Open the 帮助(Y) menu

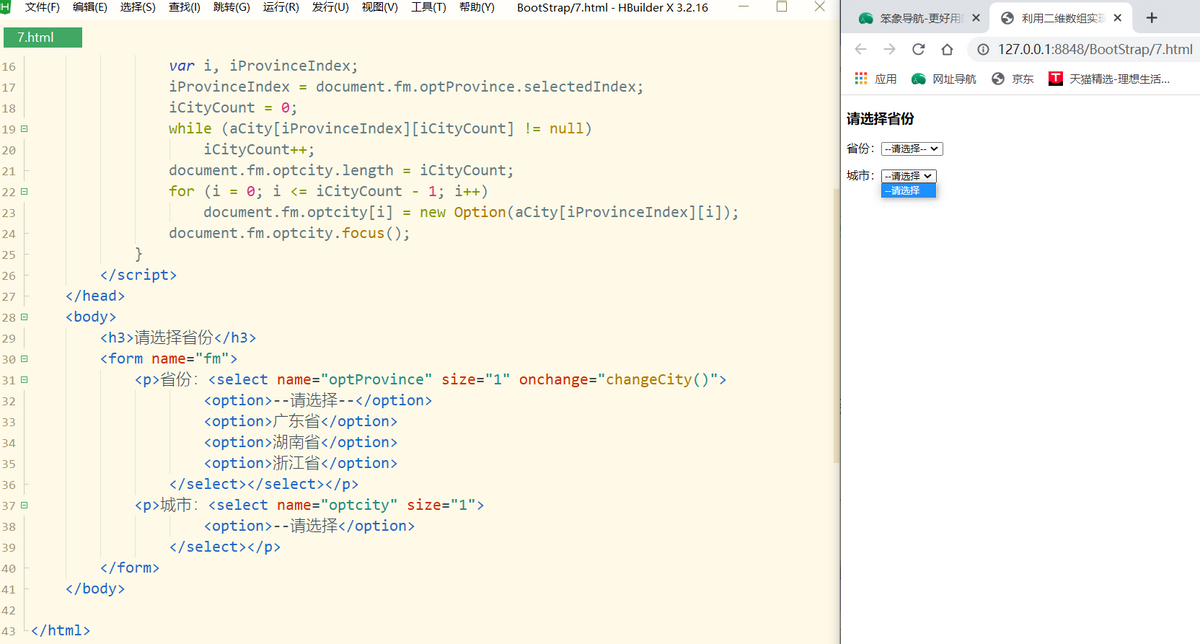[x=477, y=7]
